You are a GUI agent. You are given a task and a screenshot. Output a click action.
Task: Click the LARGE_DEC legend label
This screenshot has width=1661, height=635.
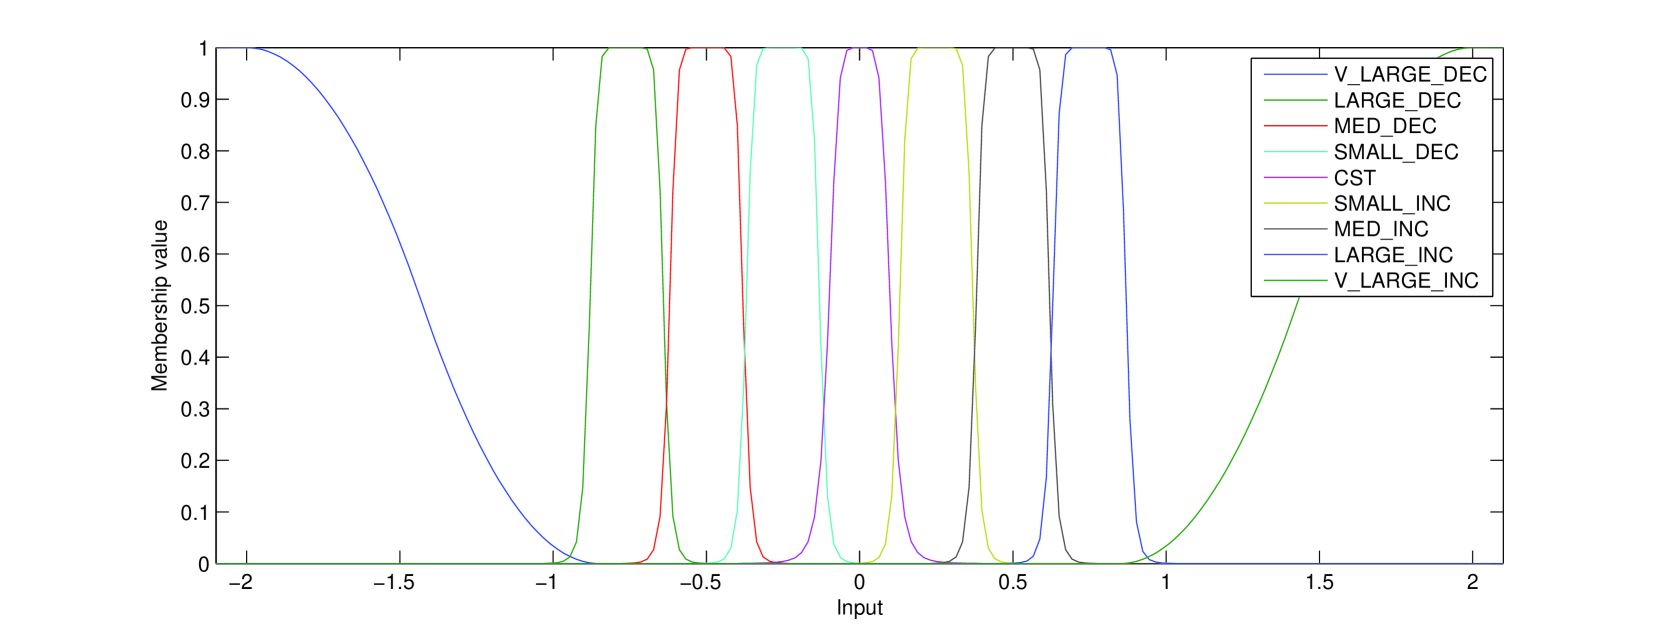pos(1397,101)
